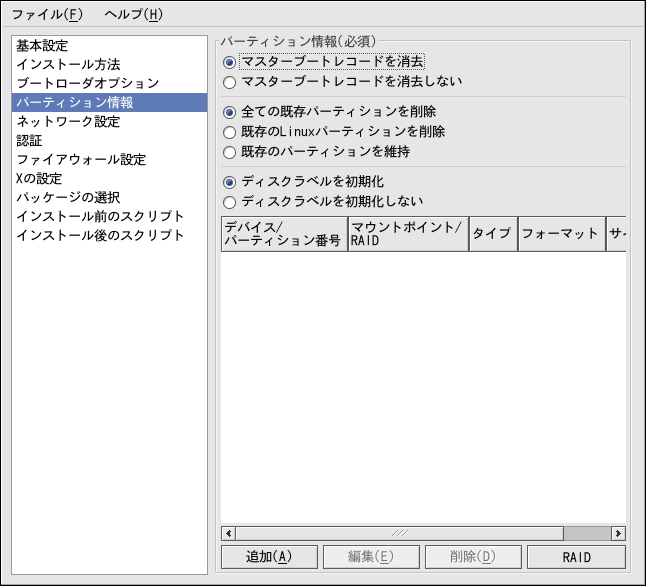Select 既存のLinuxパーティションを削除 radio button
Image resolution: width=646 pixels, height=586 pixels.
point(230,132)
